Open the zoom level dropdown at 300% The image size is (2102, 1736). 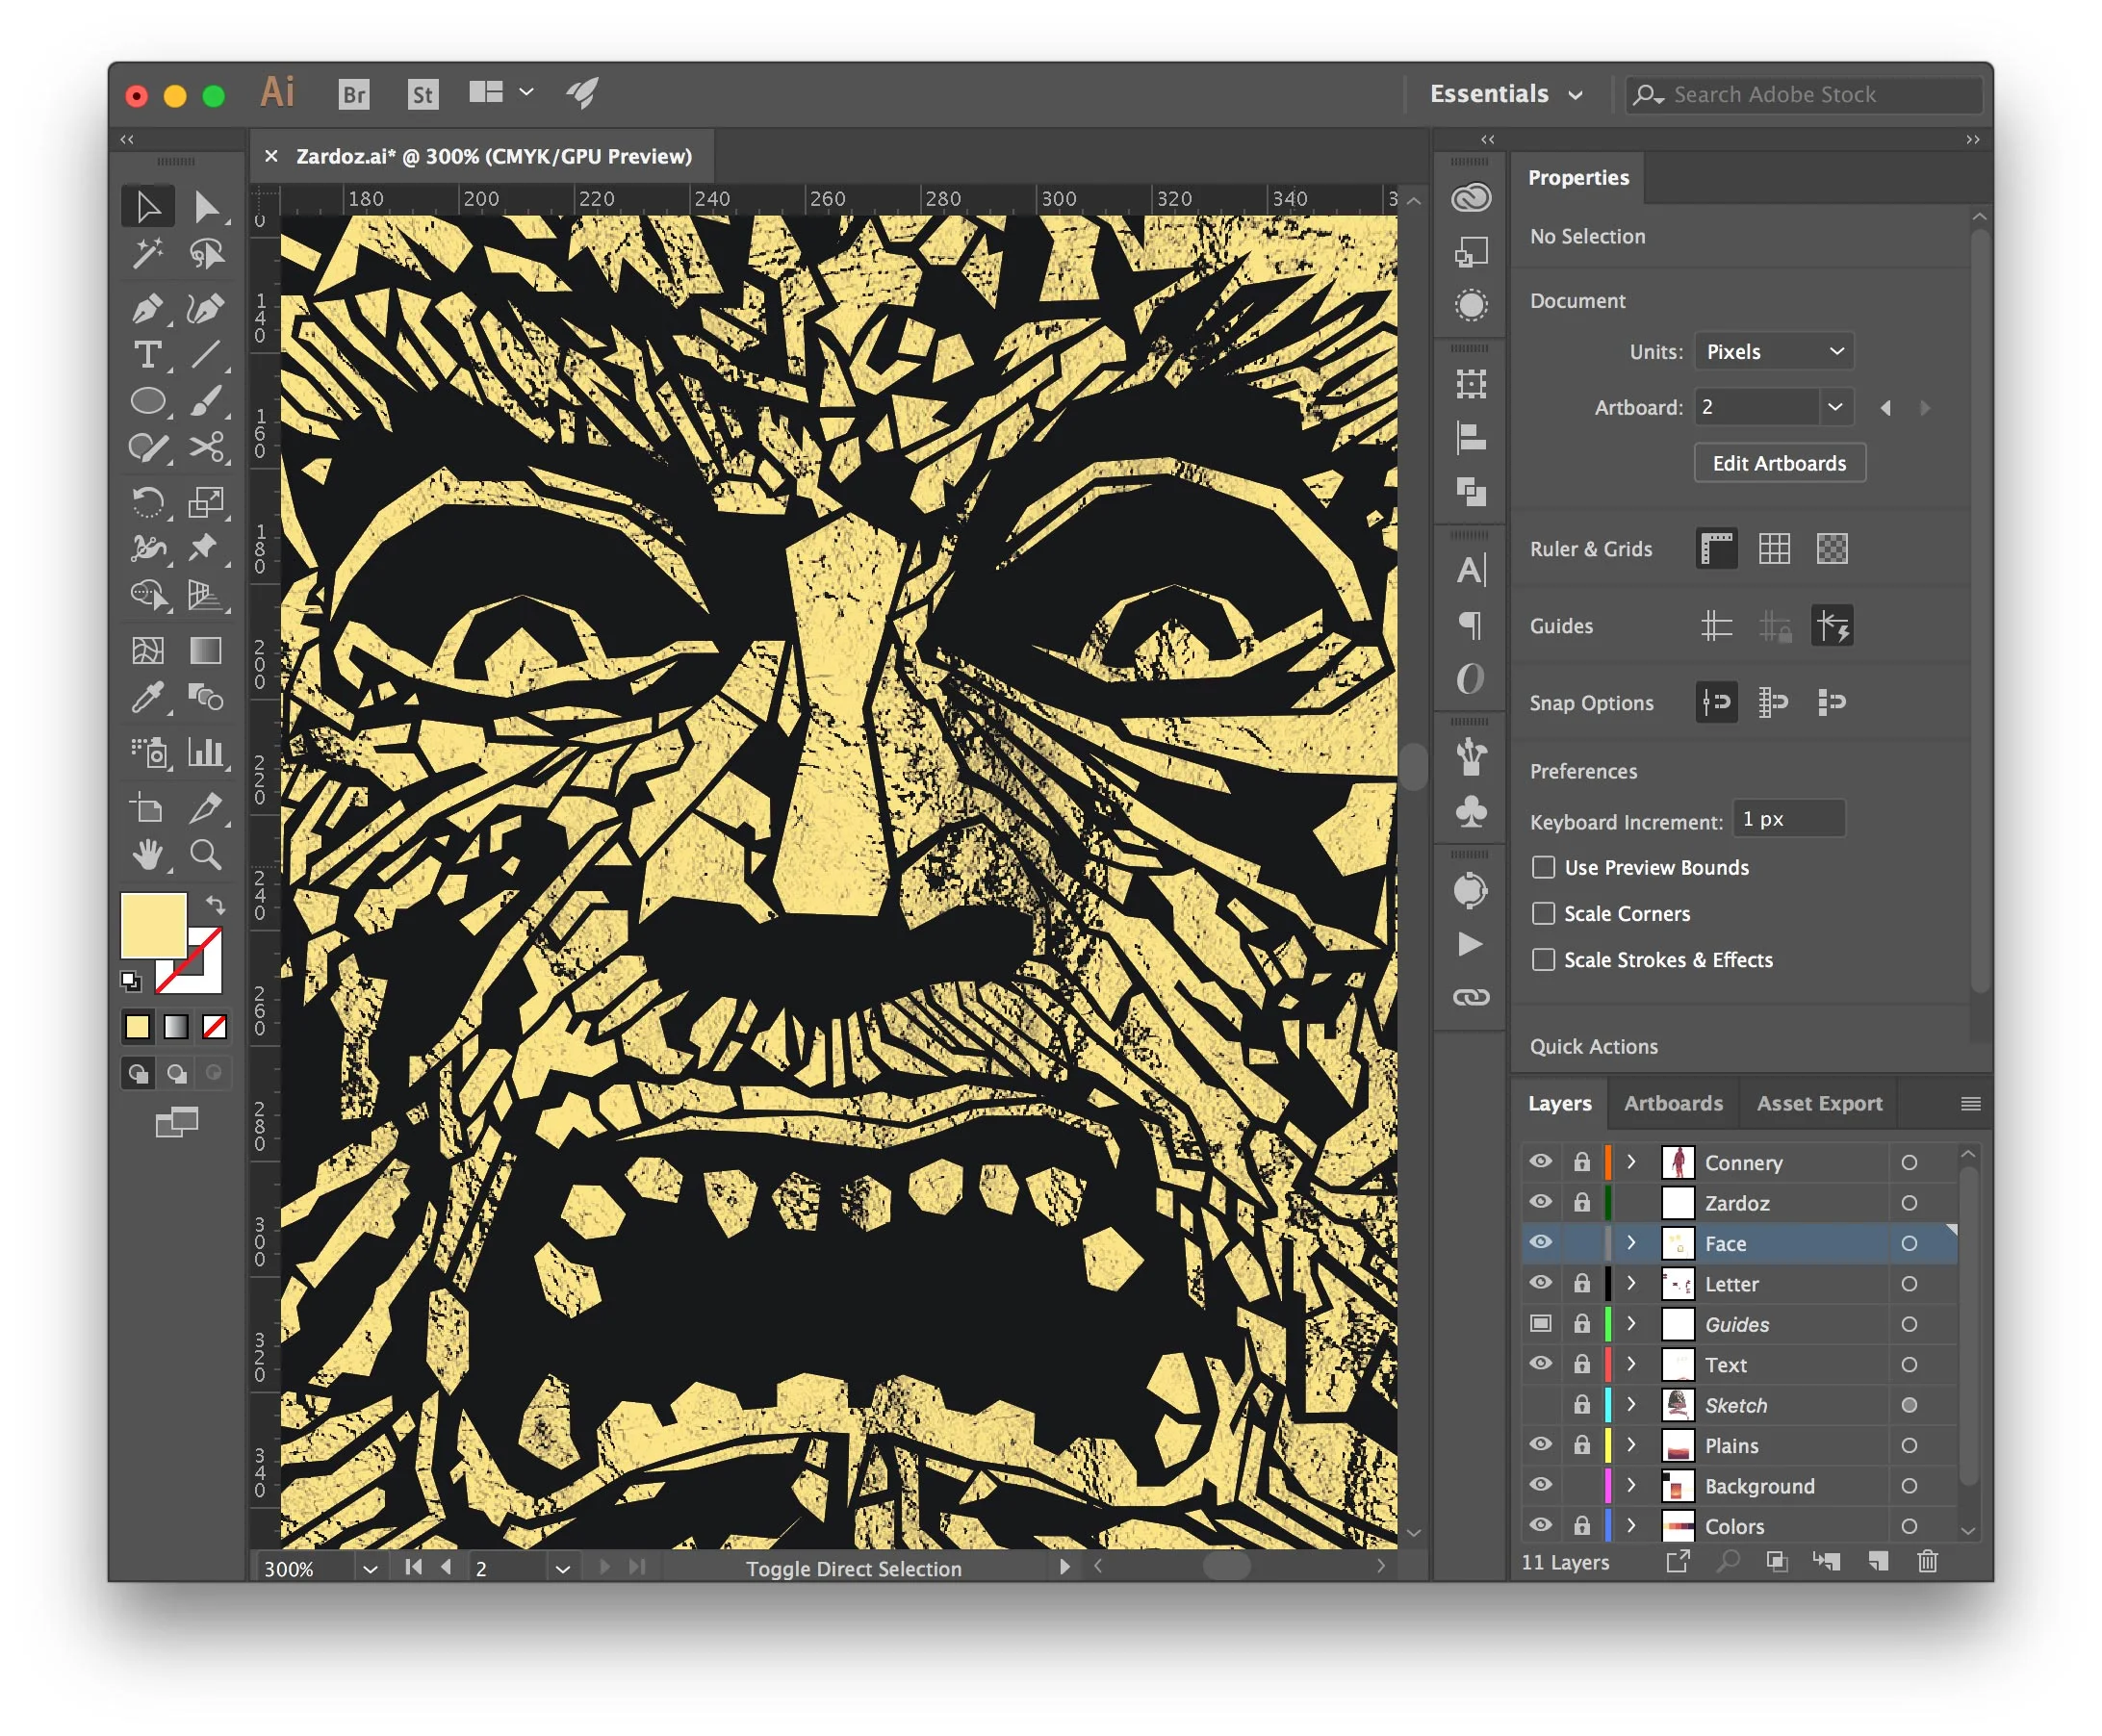click(x=370, y=1568)
